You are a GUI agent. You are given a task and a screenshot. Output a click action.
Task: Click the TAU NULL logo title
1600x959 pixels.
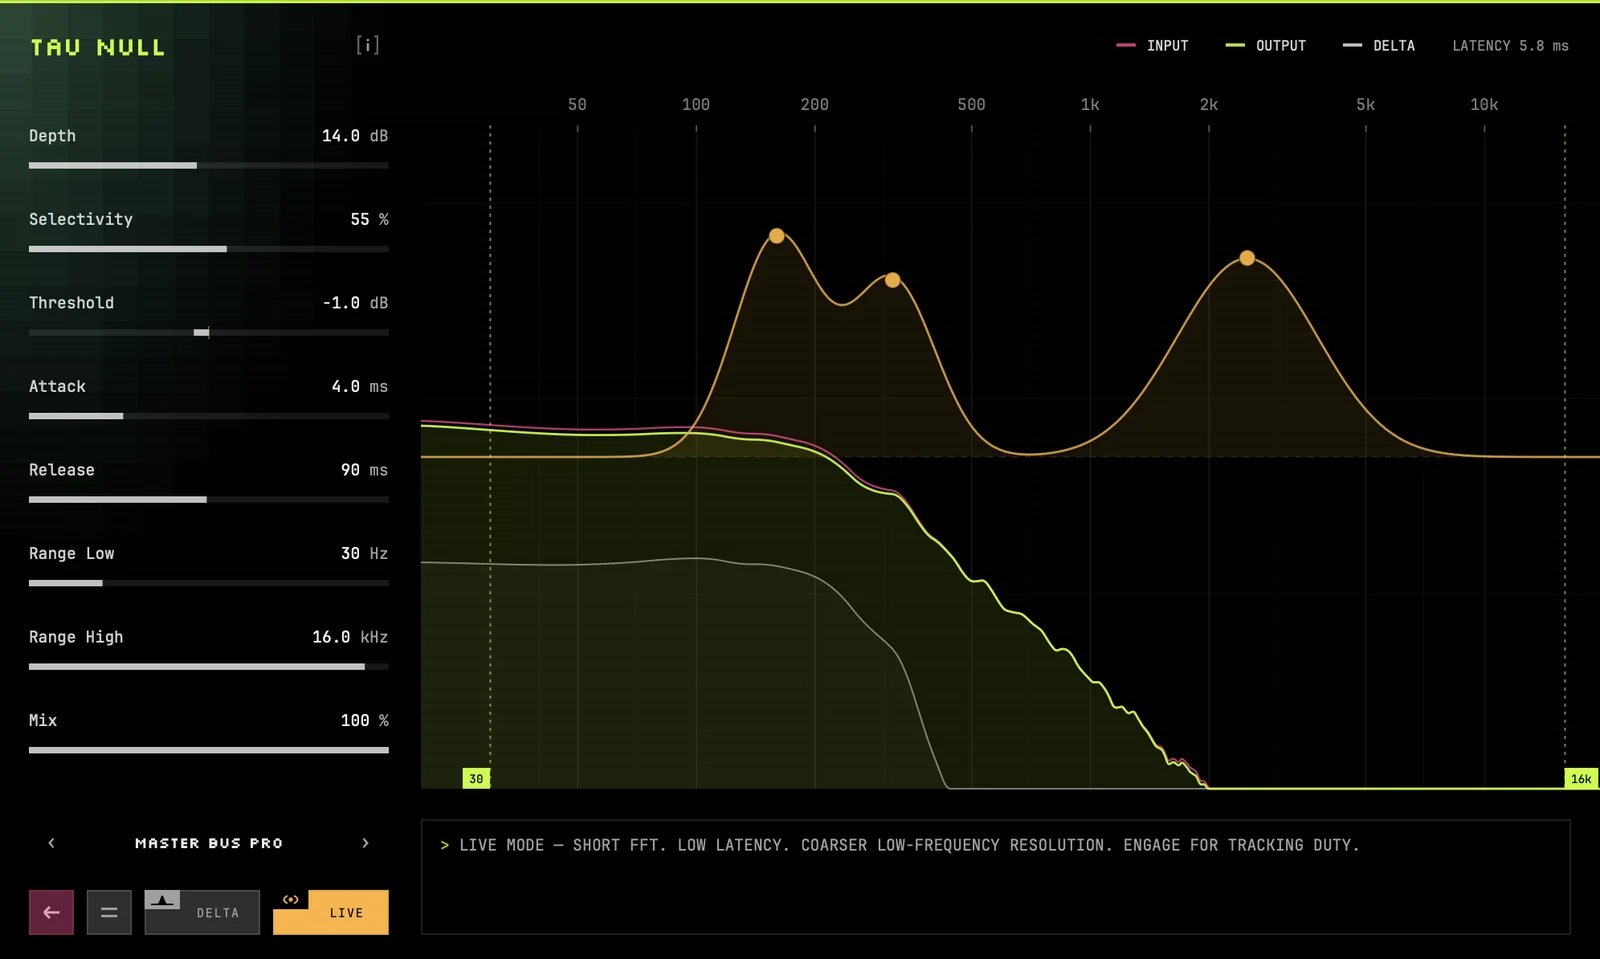point(98,47)
